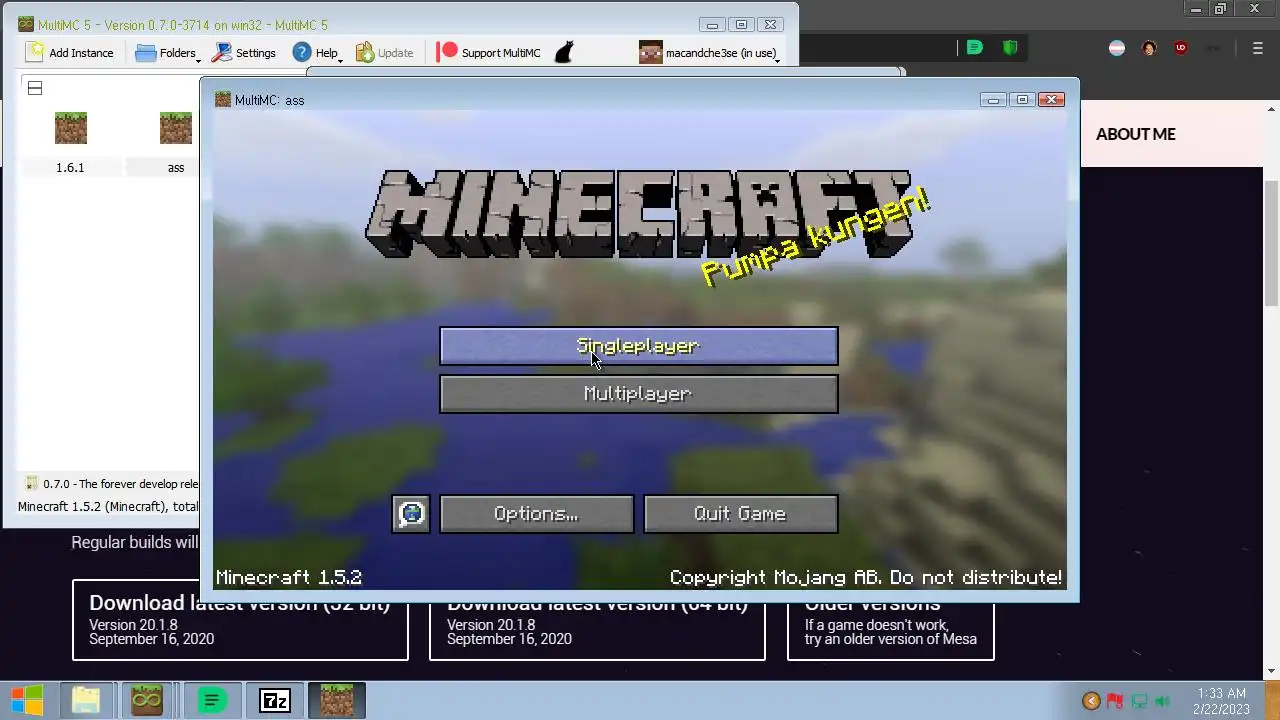1280x720 pixels.
Task: Open the uBlock Origin extension icon
Action: click(x=1181, y=48)
